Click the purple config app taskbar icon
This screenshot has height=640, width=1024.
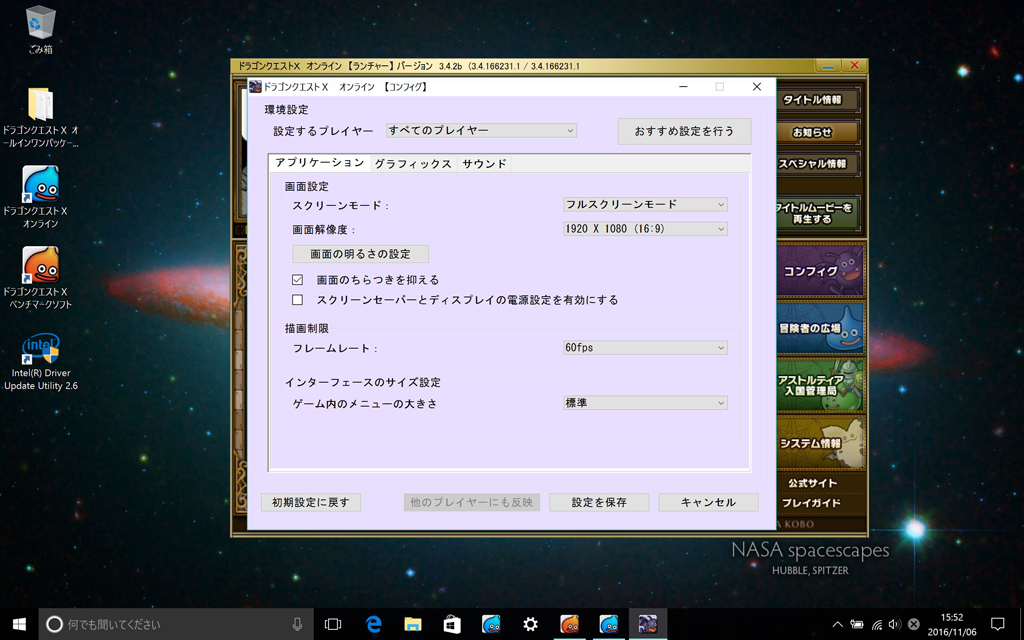[x=648, y=624]
